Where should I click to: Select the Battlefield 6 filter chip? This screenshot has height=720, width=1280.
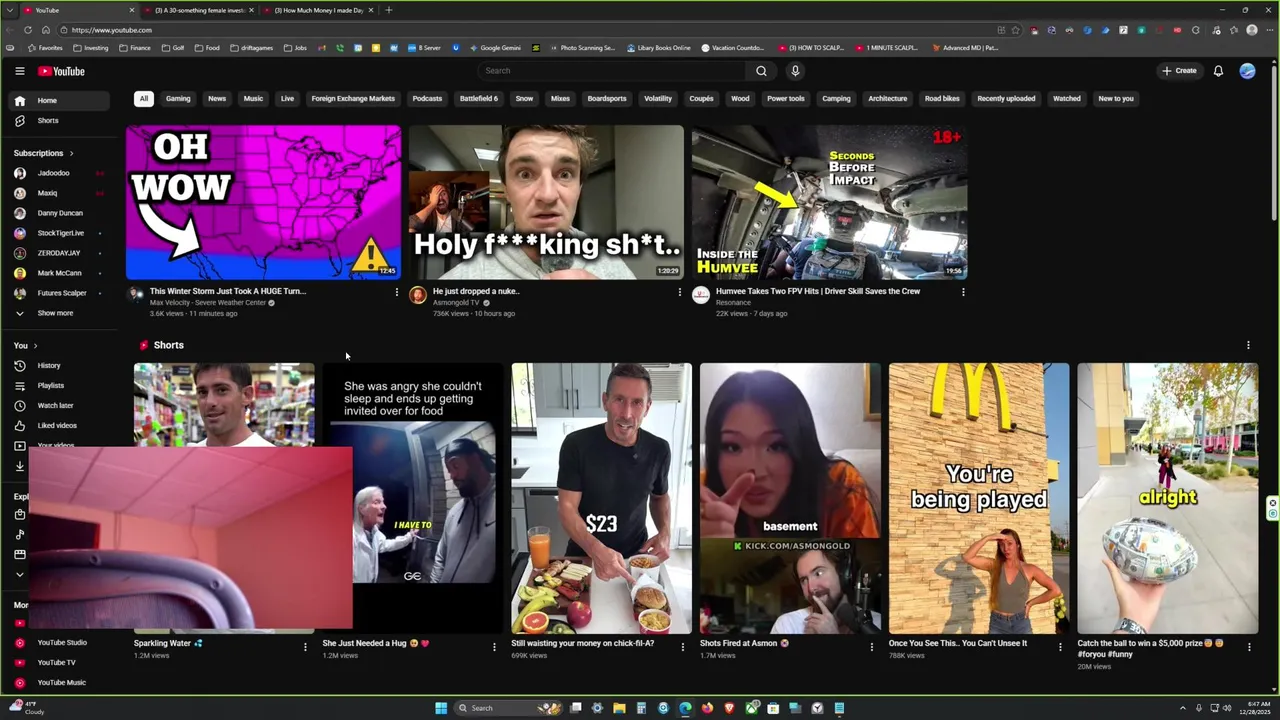pyautogui.click(x=478, y=98)
